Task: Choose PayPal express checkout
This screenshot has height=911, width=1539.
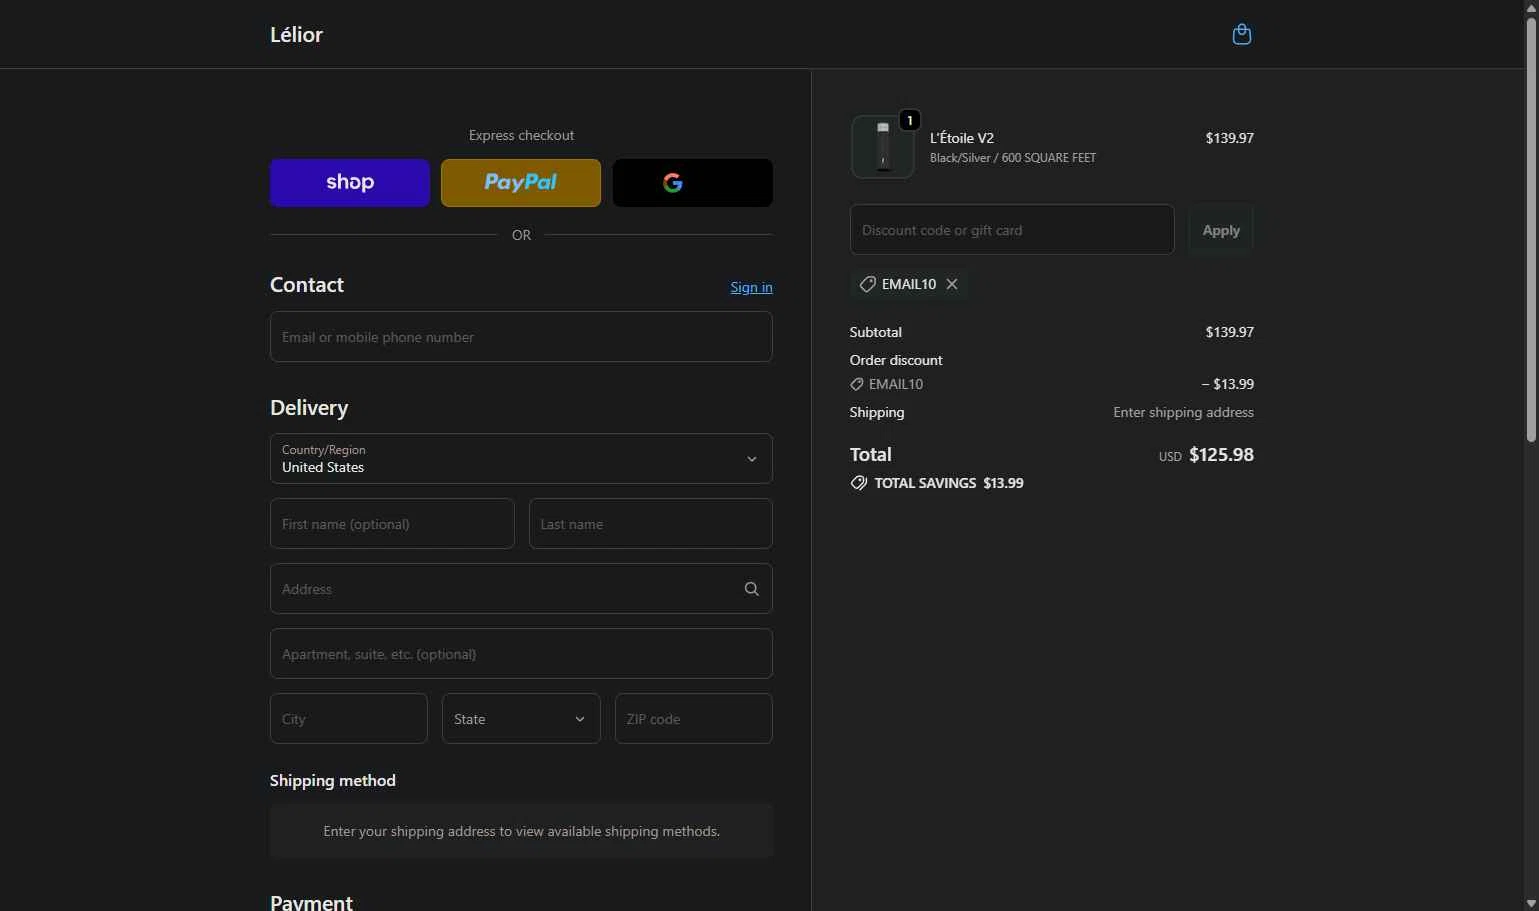Action: pos(521,183)
